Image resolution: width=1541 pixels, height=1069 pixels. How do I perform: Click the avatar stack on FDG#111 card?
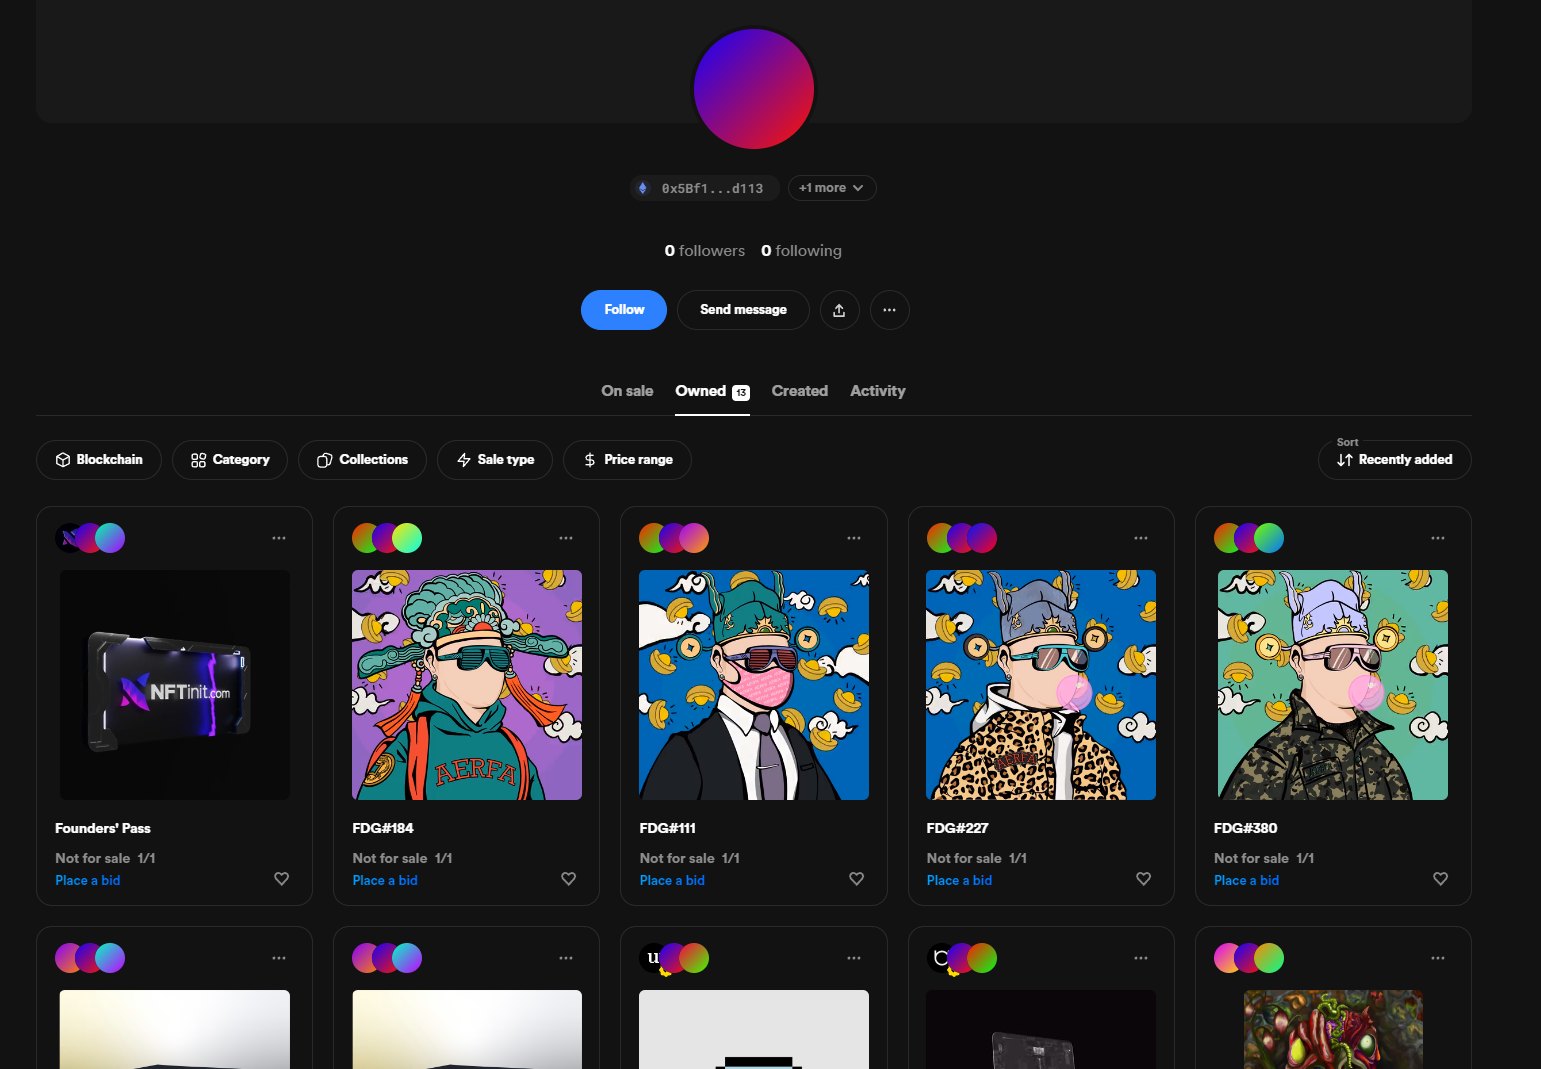pos(674,538)
